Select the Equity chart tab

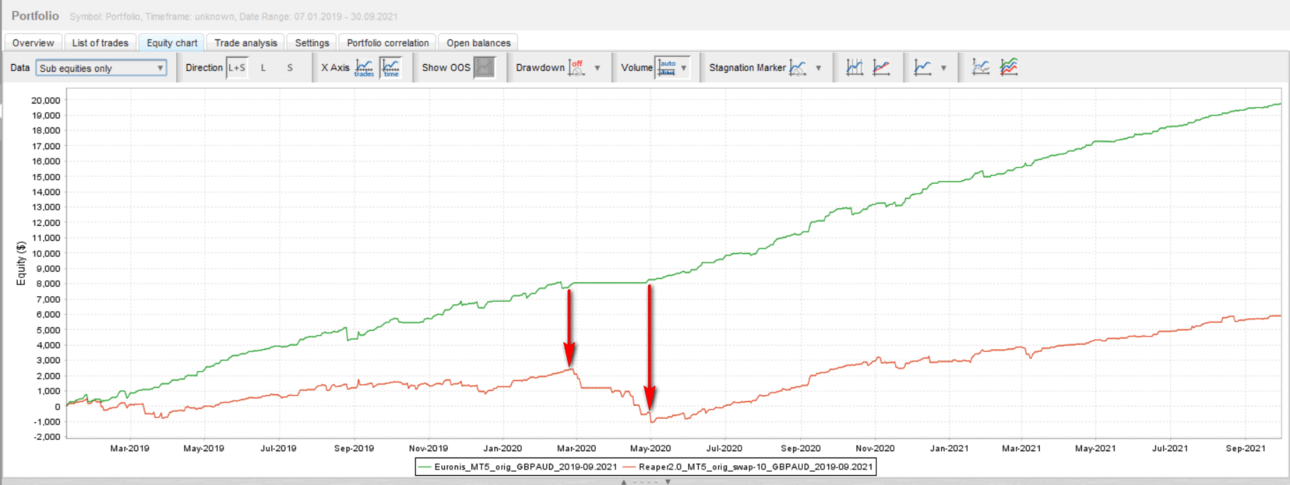pos(173,43)
